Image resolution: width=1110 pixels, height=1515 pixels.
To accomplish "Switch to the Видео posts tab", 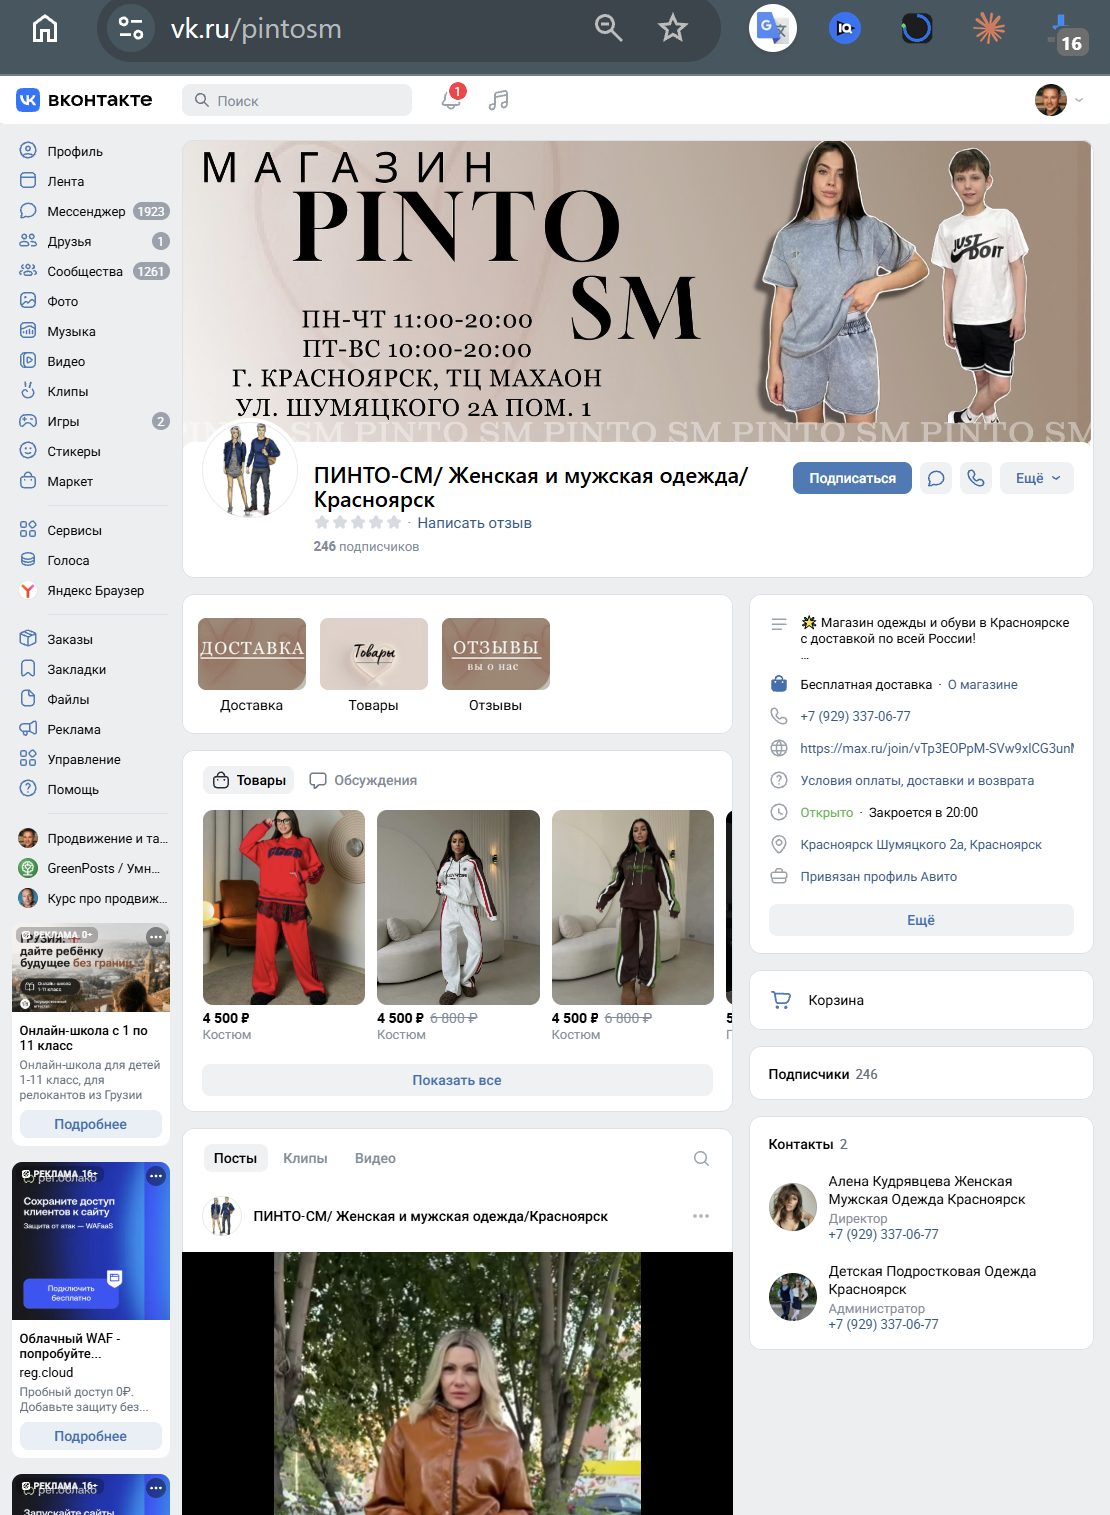I will click(x=375, y=1158).
